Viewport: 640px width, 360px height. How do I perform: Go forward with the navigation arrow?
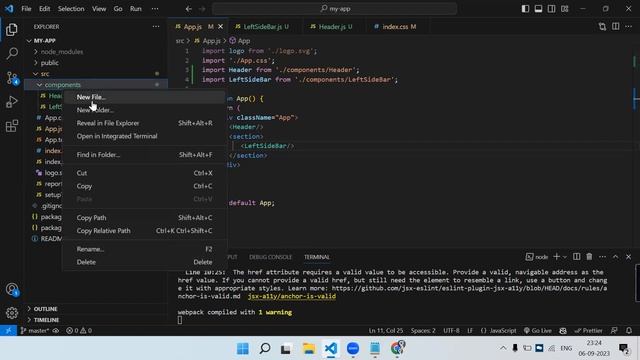[202, 9]
